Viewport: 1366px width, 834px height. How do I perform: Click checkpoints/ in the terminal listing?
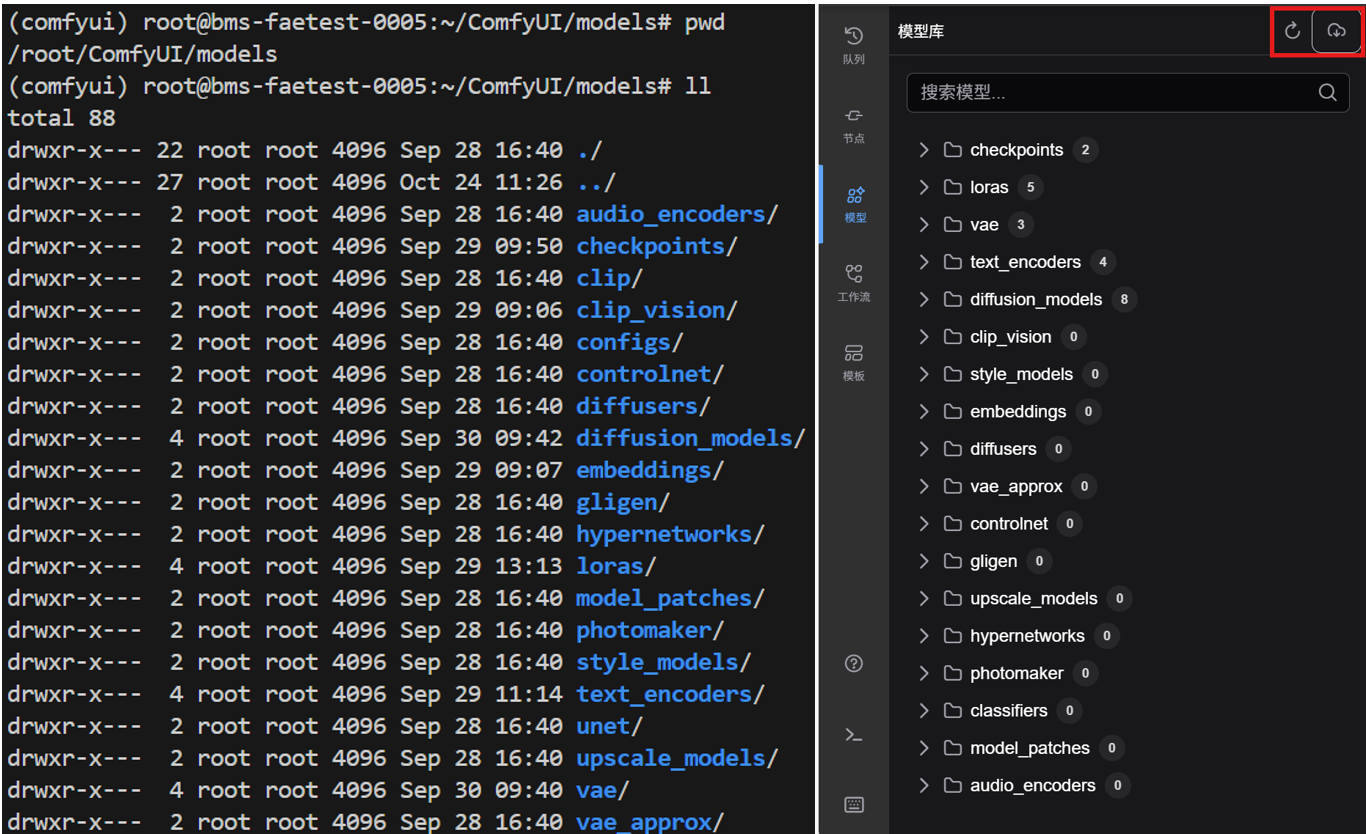point(657,246)
